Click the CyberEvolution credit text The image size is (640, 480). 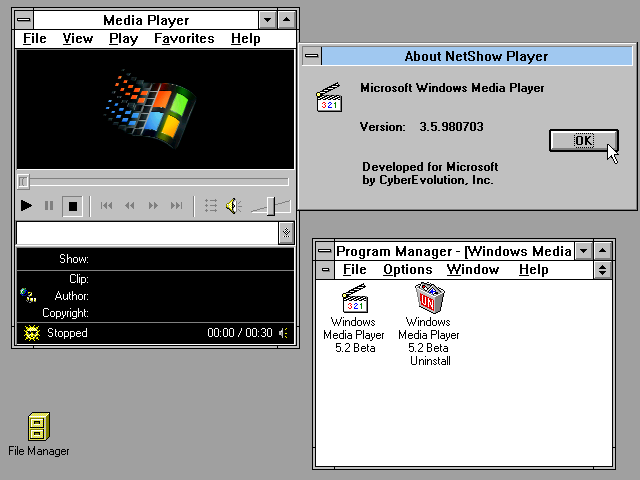430,173
